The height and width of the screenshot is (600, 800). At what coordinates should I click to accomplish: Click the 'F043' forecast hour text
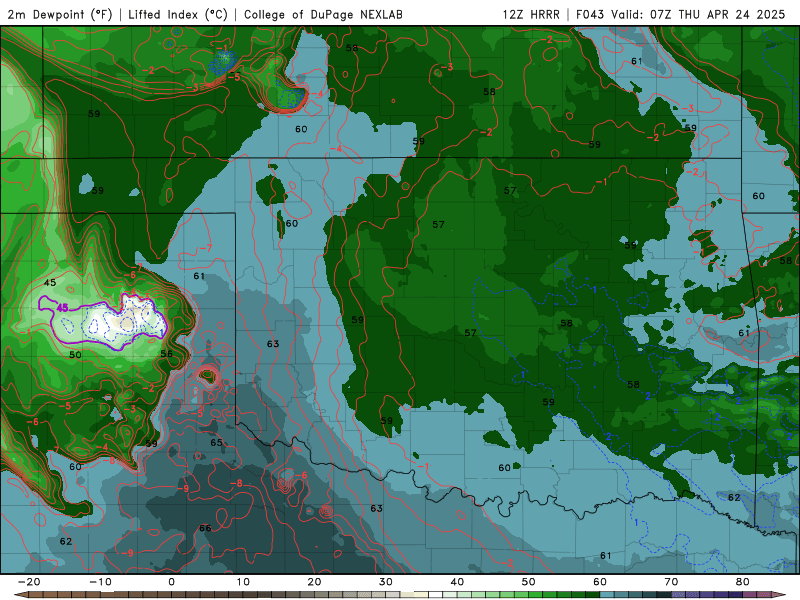click(x=590, y=14)
